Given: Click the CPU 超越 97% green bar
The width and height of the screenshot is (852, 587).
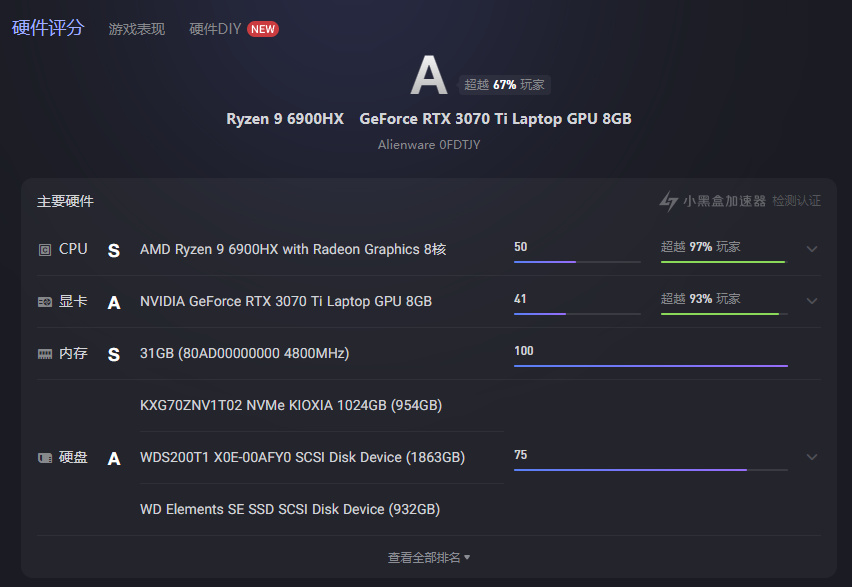Looking at the screenshot, I should (723, 261).
